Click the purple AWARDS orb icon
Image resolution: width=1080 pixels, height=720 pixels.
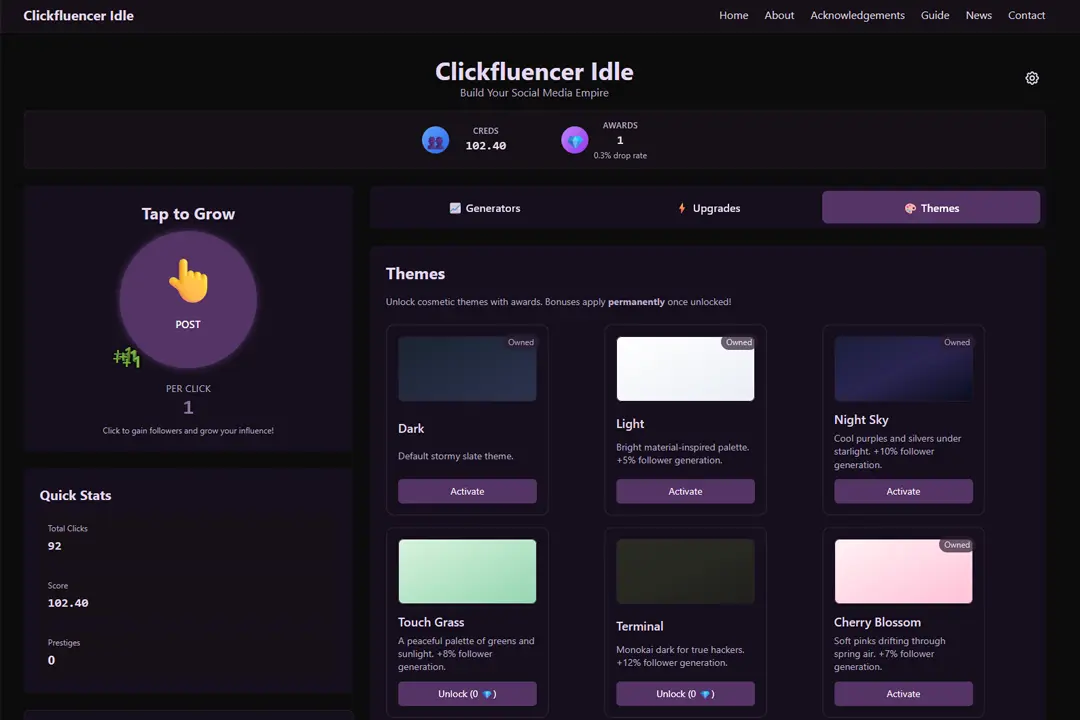tap(575, 140)
